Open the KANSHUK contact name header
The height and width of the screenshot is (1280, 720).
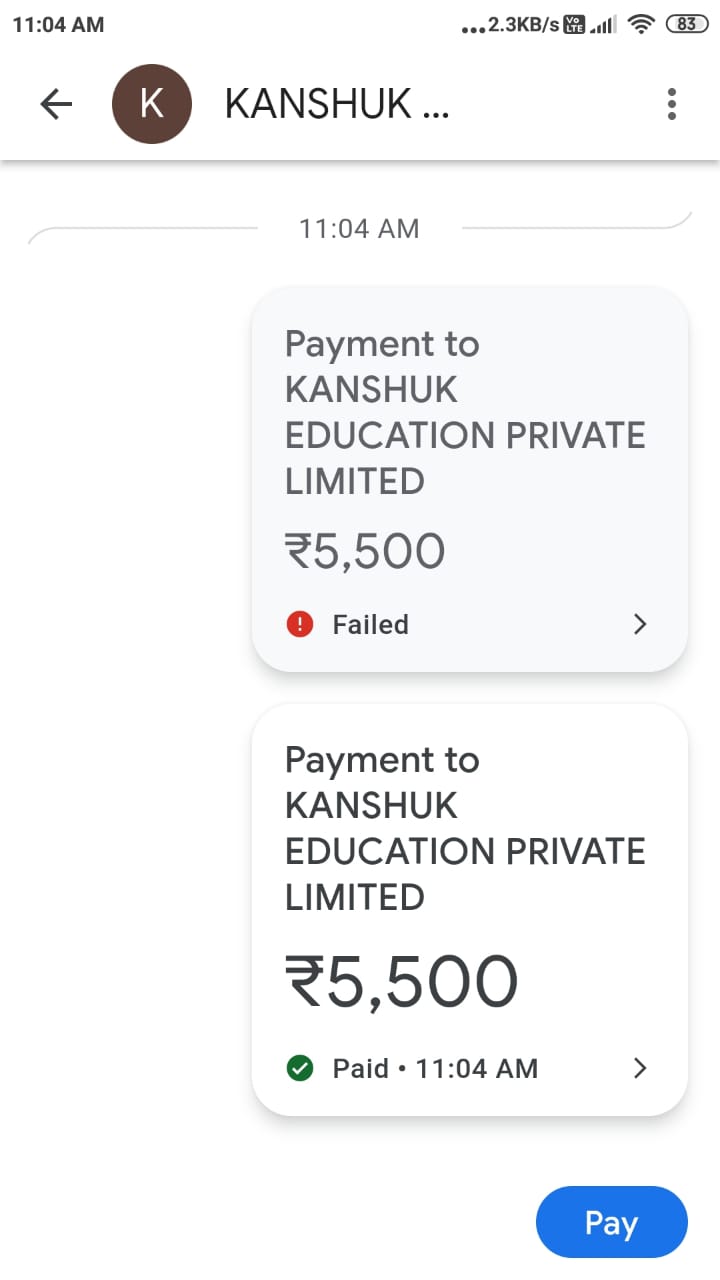(337, 104)
